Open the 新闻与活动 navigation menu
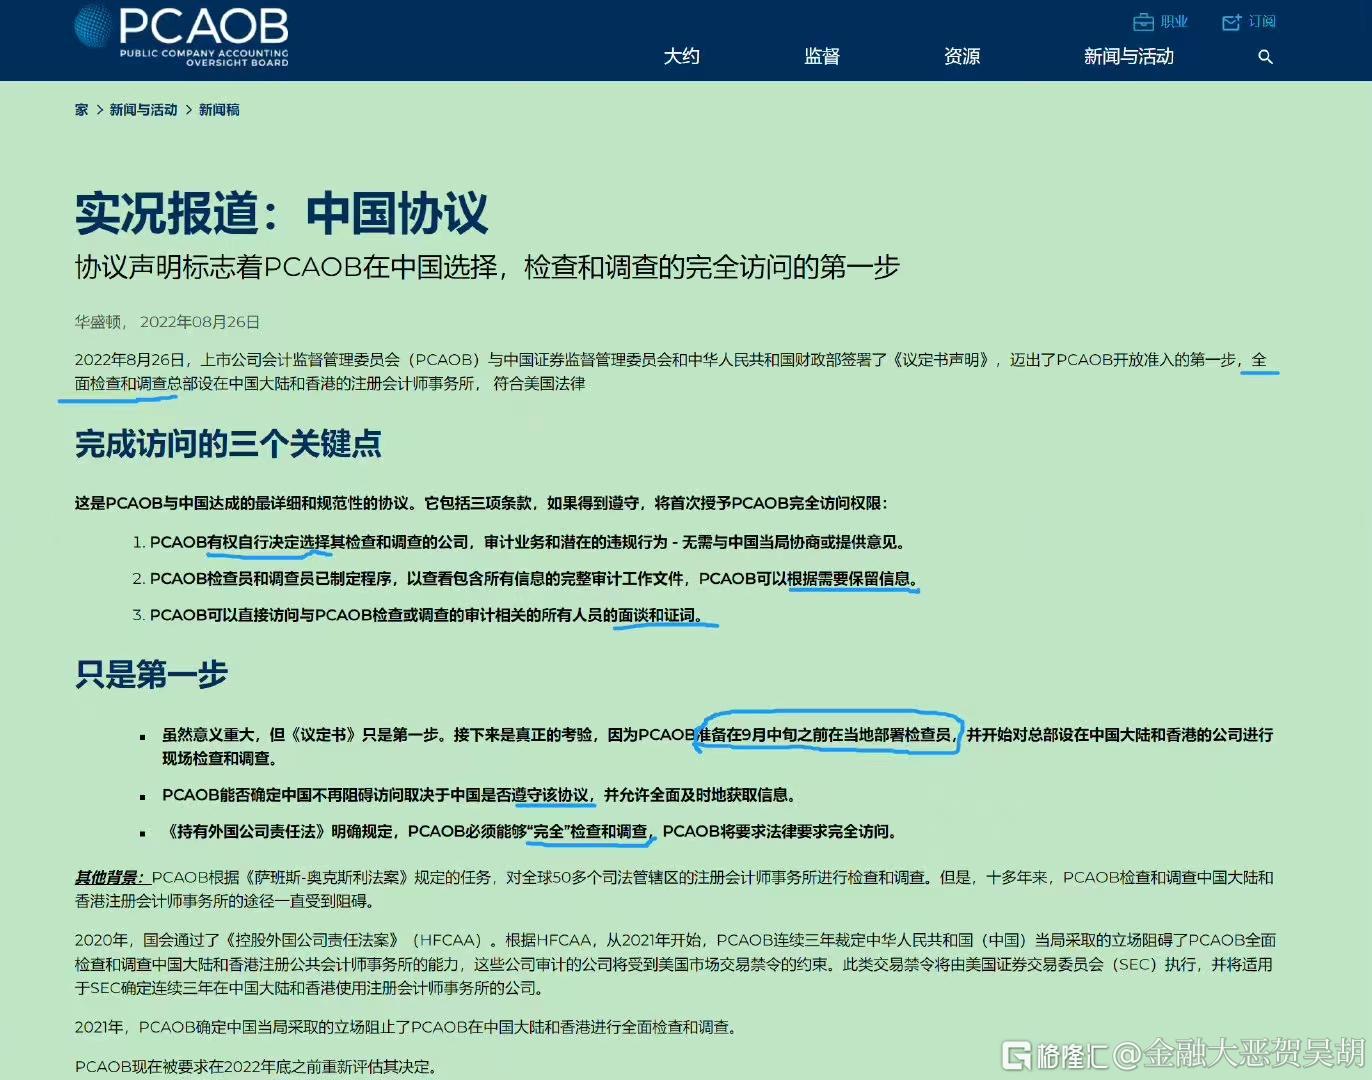This screenshot has width=1372, height=1080. click(1129, 57)
